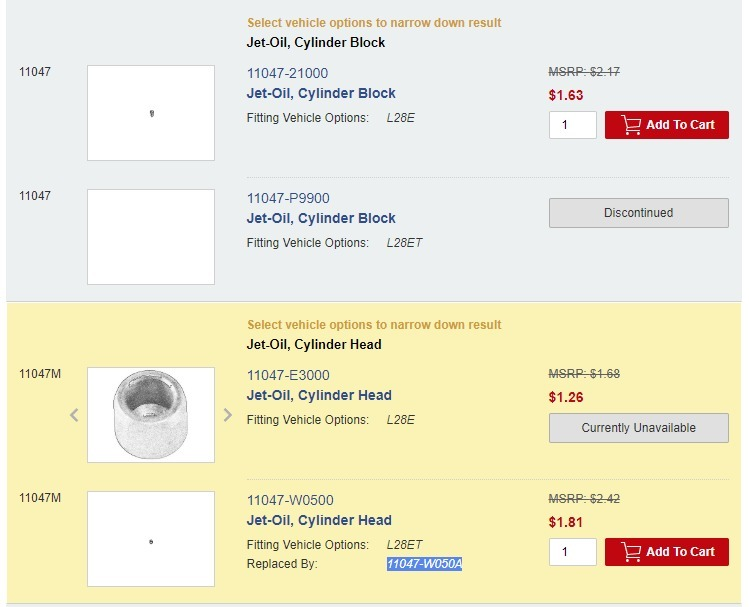Click the cylinder head part thumbnail image
The width and height of the screenshot is (749, 607).
pyautogui.click(x=151, y=415)
